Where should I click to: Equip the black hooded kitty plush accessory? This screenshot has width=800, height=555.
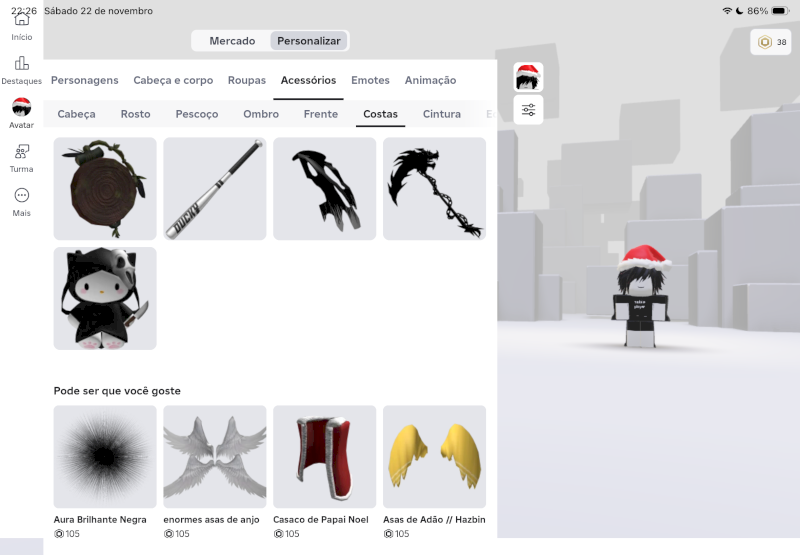pyautogui.click(x=105, y=298)
